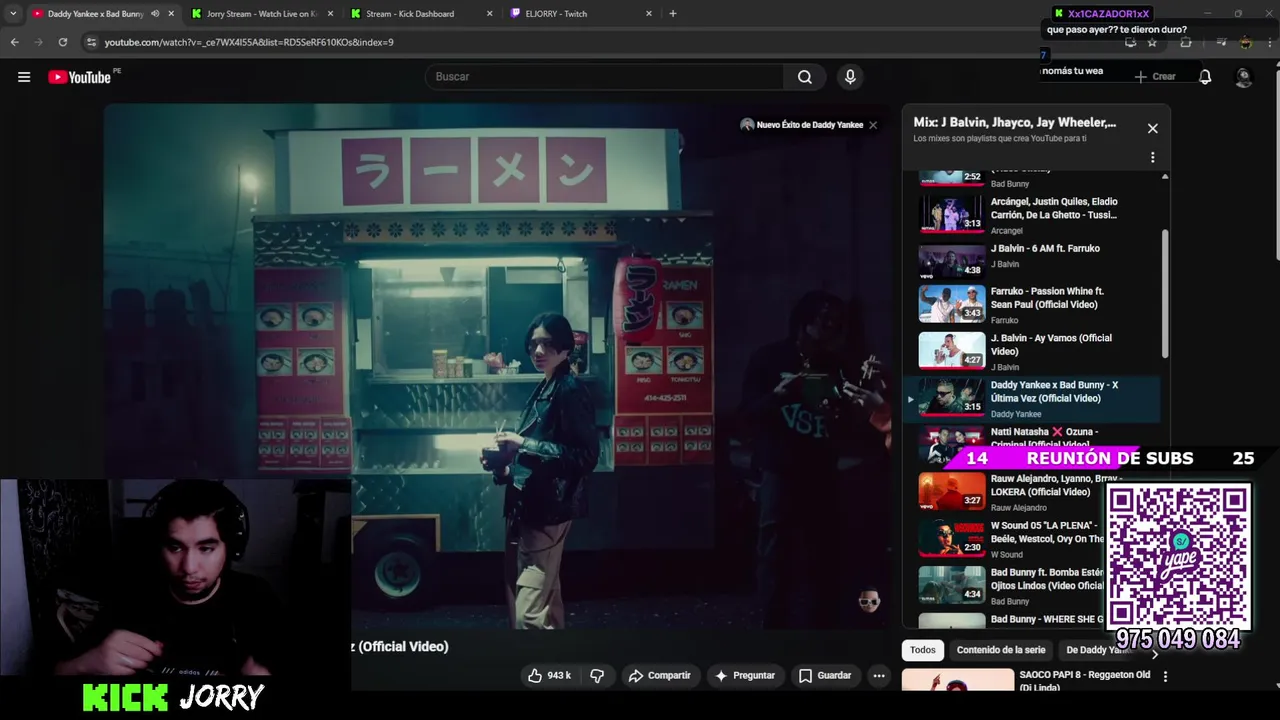Focus the Buscar search field

point(605,77)
